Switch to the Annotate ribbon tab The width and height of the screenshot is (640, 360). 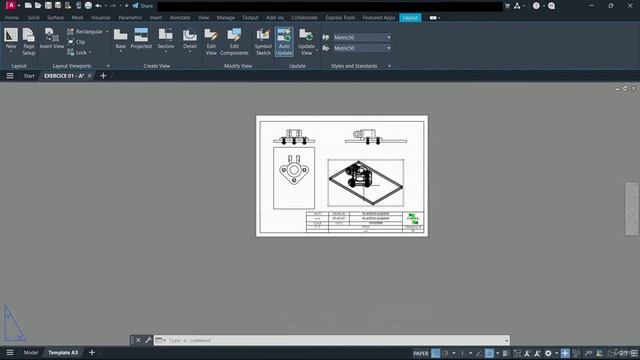click(180, 18)
